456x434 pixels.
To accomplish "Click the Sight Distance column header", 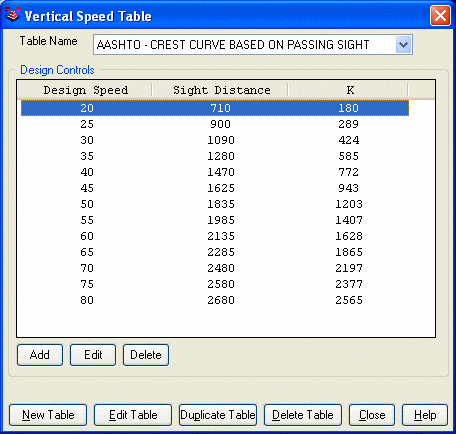I will [x=221, y=90].
